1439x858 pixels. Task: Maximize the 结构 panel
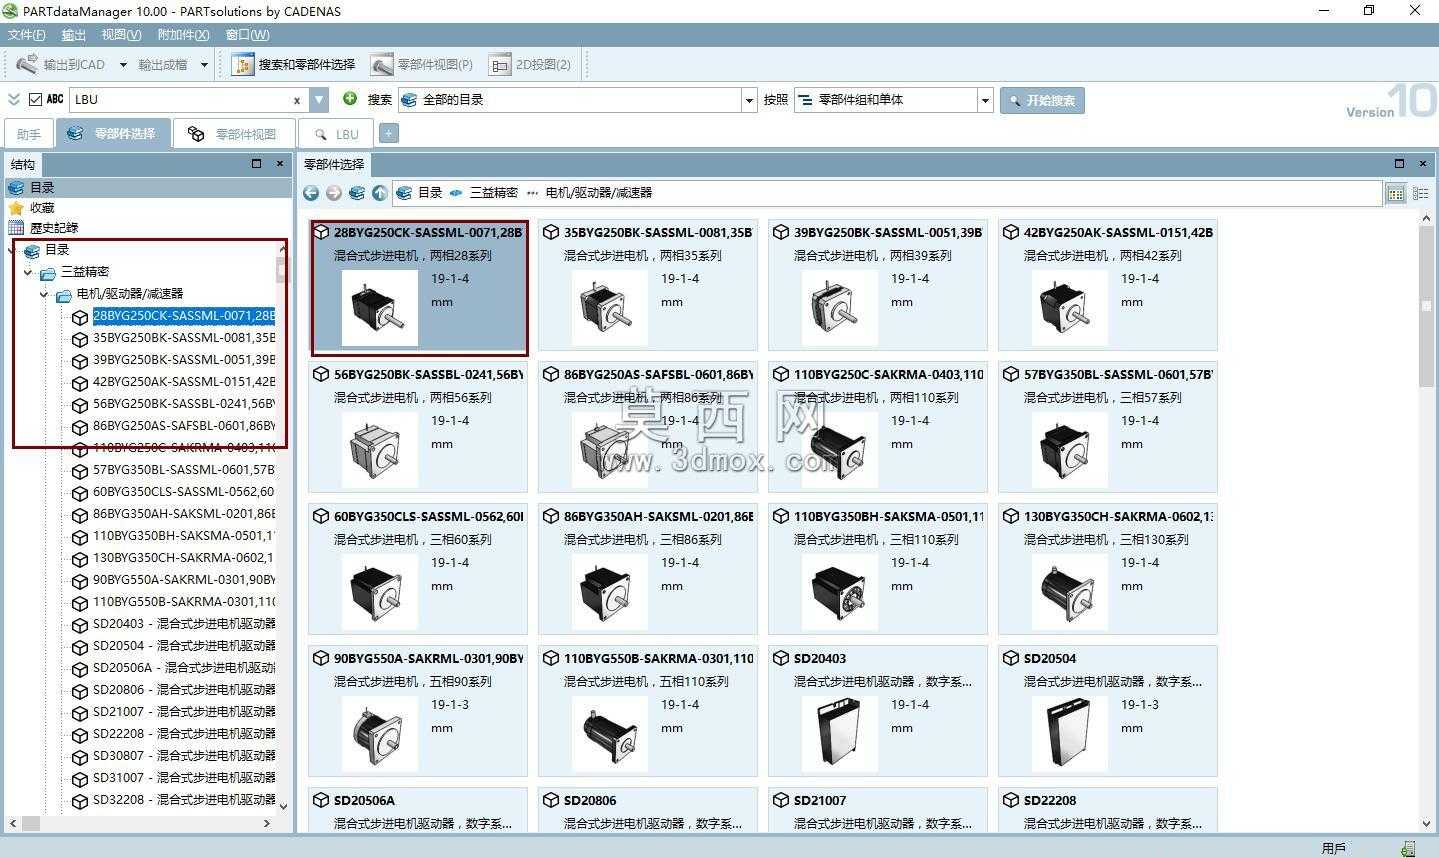tap(256, 164)
